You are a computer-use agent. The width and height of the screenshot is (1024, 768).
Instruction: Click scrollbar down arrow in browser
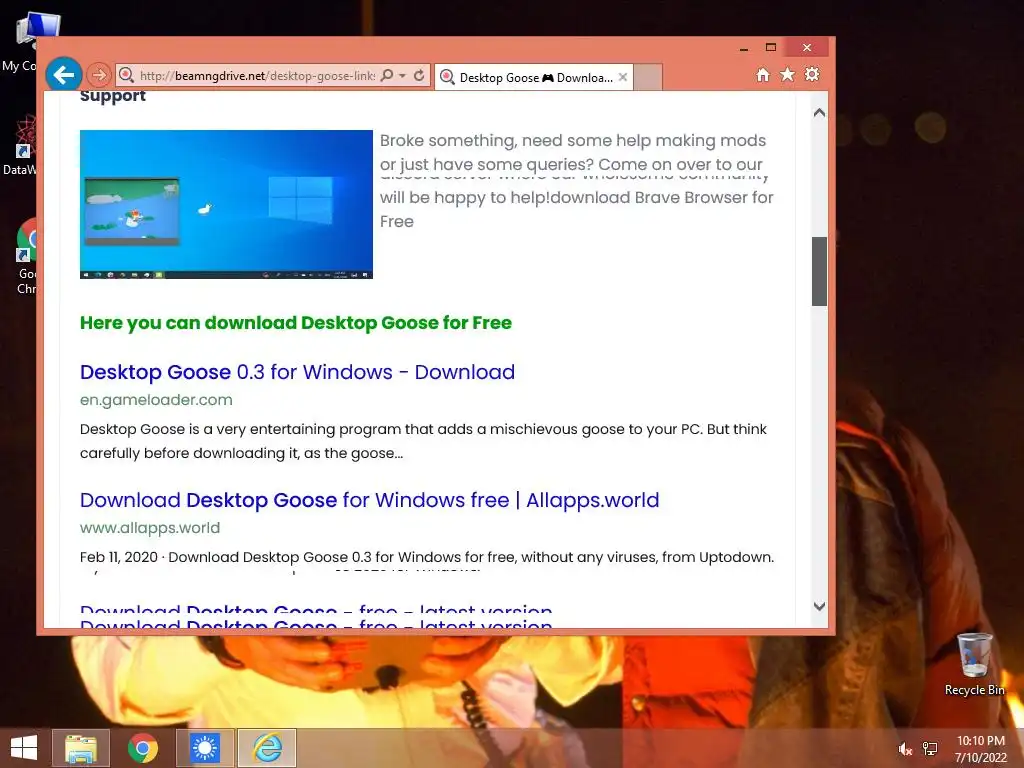pyautogui.click(x=820, y=606)
